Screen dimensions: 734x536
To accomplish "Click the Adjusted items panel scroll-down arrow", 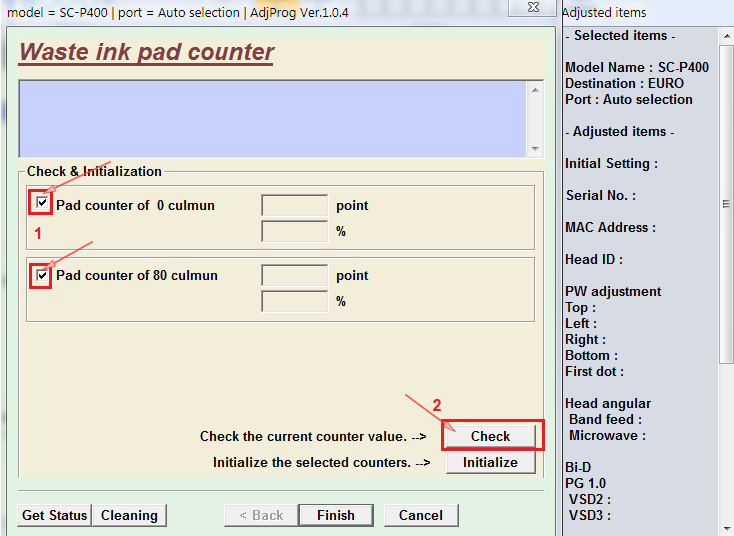I will pos(727,530).
